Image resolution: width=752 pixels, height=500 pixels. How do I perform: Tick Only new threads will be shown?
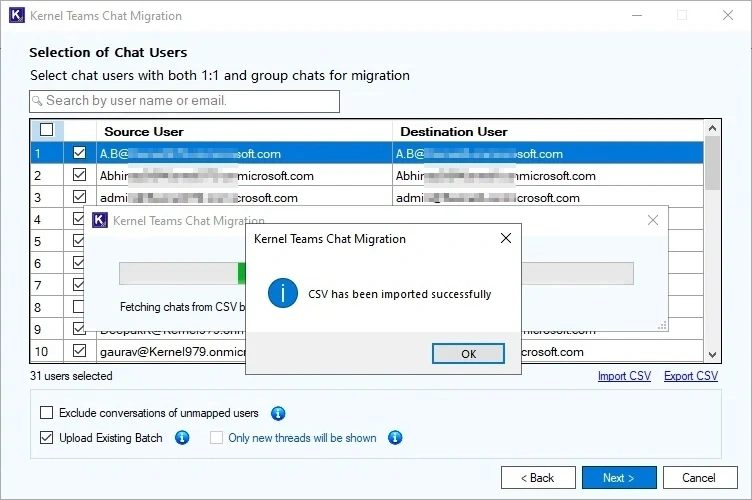click(216, 437)
